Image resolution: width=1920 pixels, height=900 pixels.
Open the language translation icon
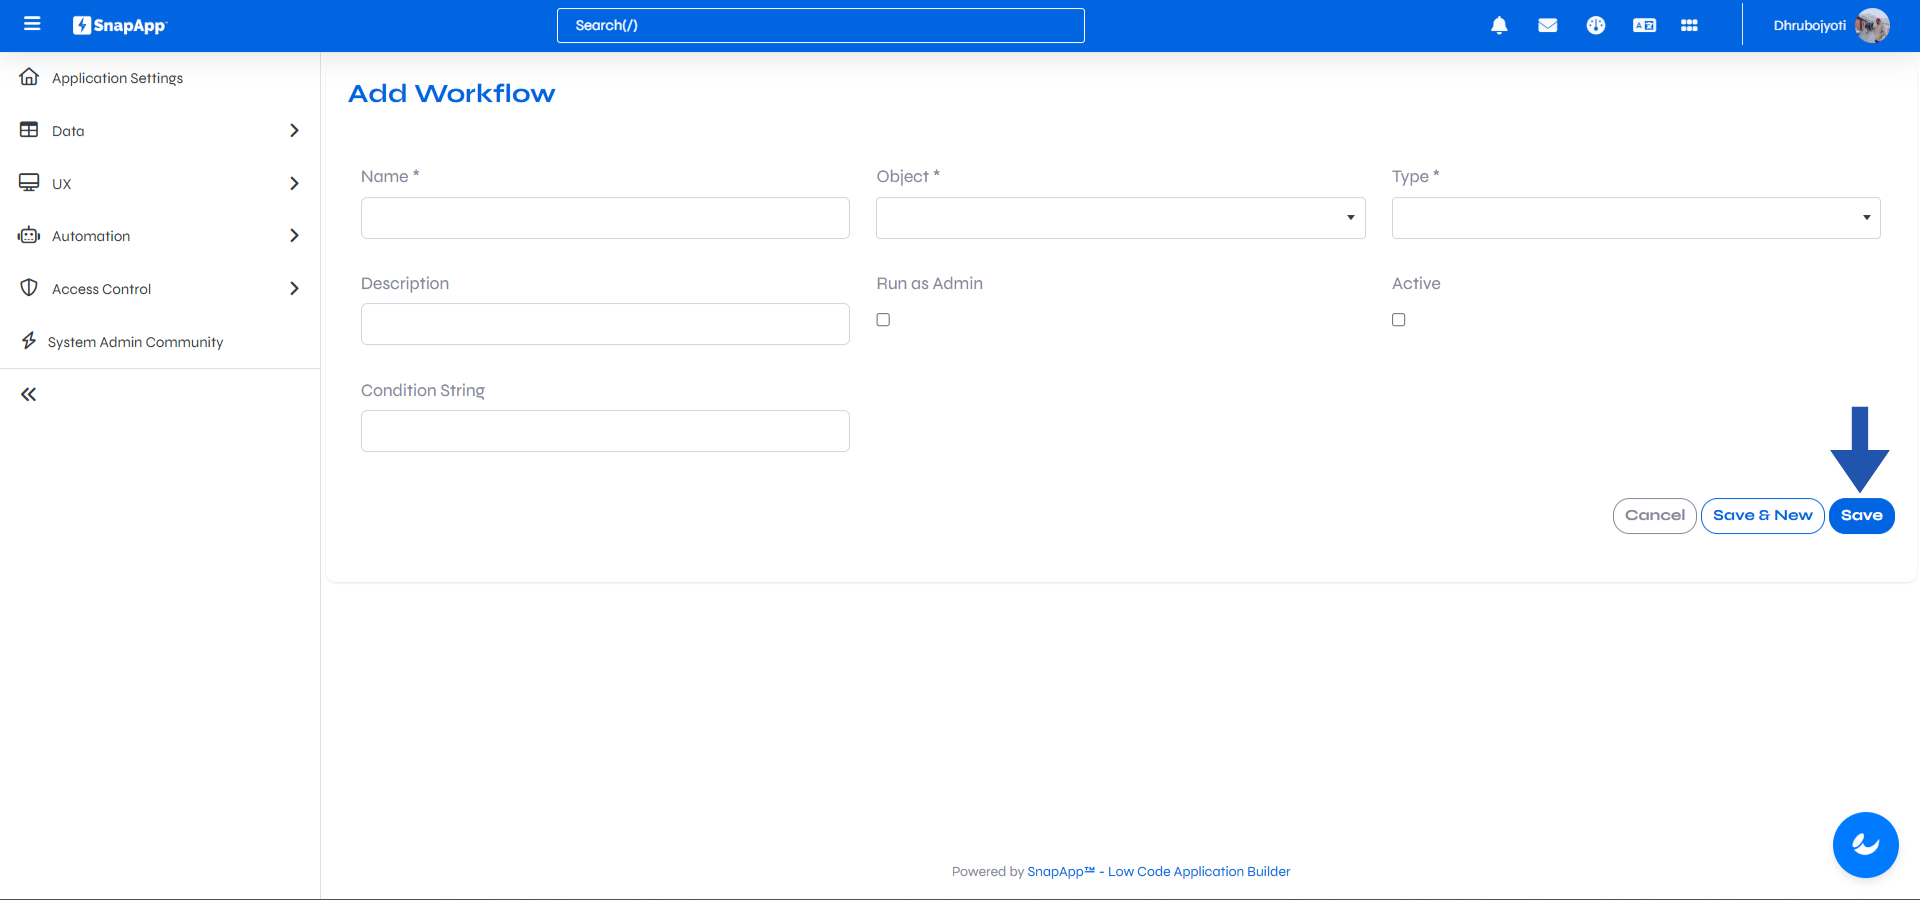click(x=1644, y=26)
